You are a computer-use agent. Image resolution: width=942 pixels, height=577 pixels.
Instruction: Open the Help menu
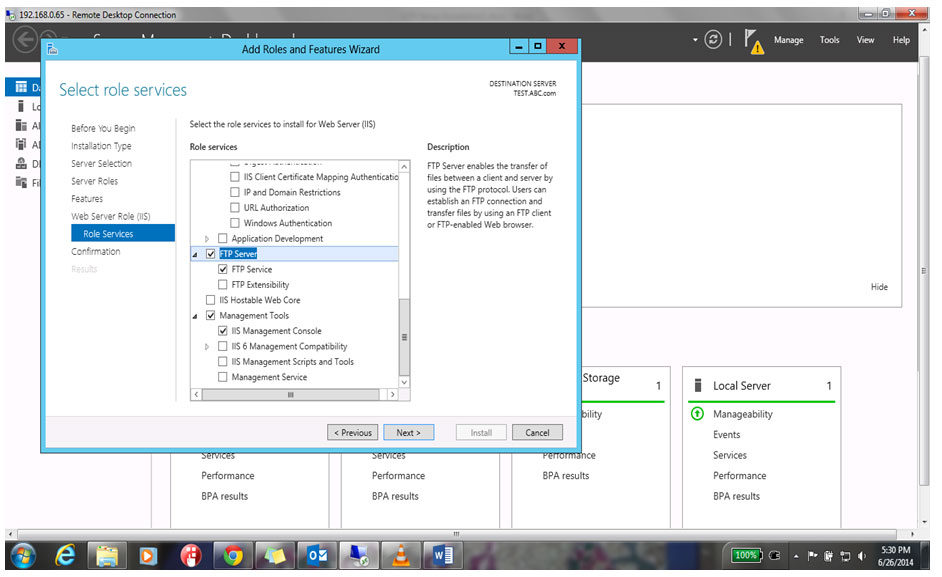pos(901,40)
